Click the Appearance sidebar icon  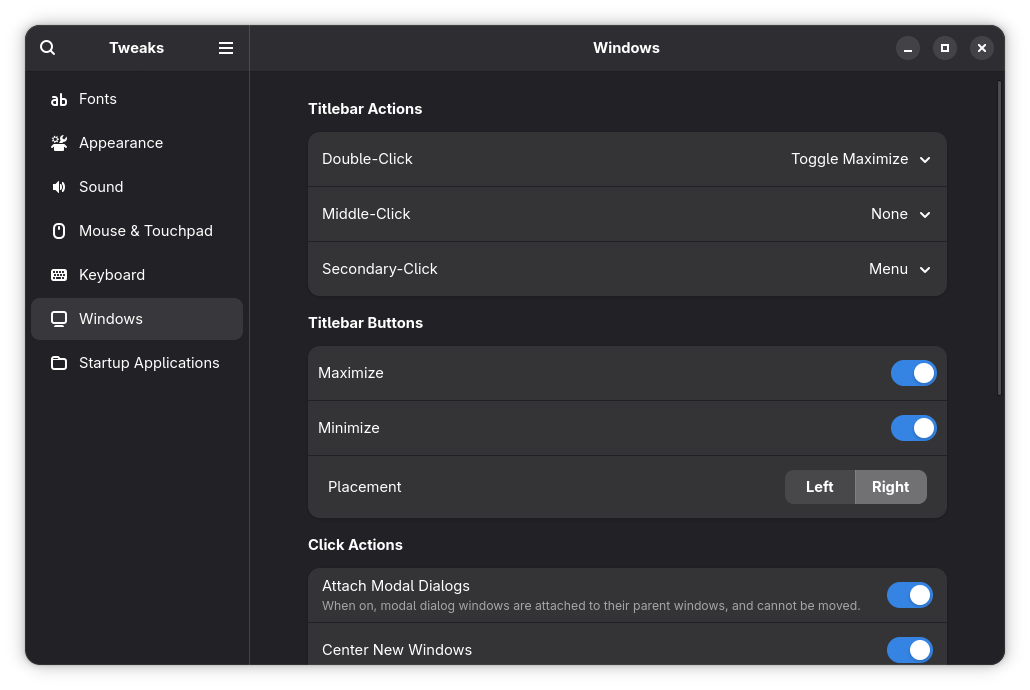(x=59, y=143)
